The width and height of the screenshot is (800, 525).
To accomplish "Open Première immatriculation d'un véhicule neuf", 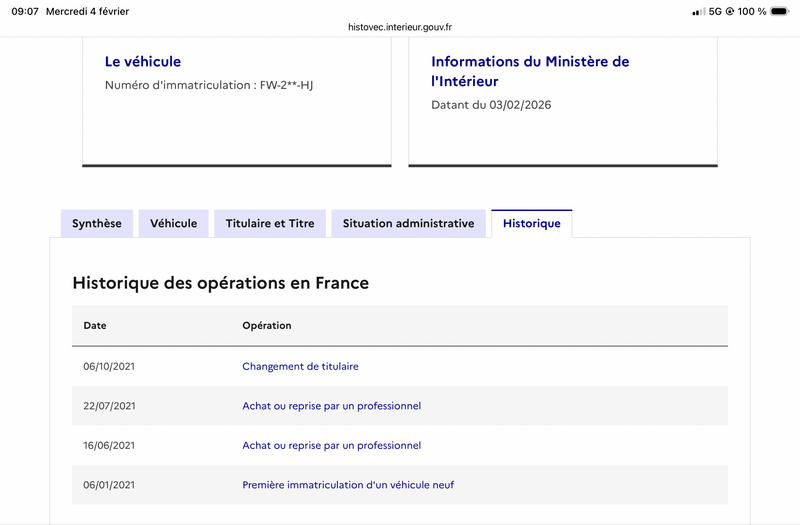I will [348, 485].
